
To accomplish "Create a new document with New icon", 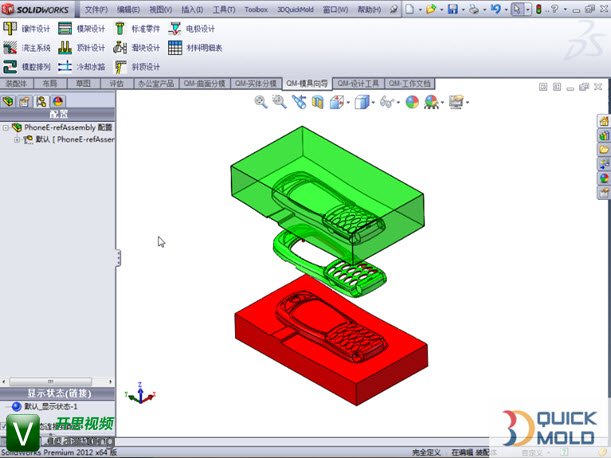I will 410,9.
